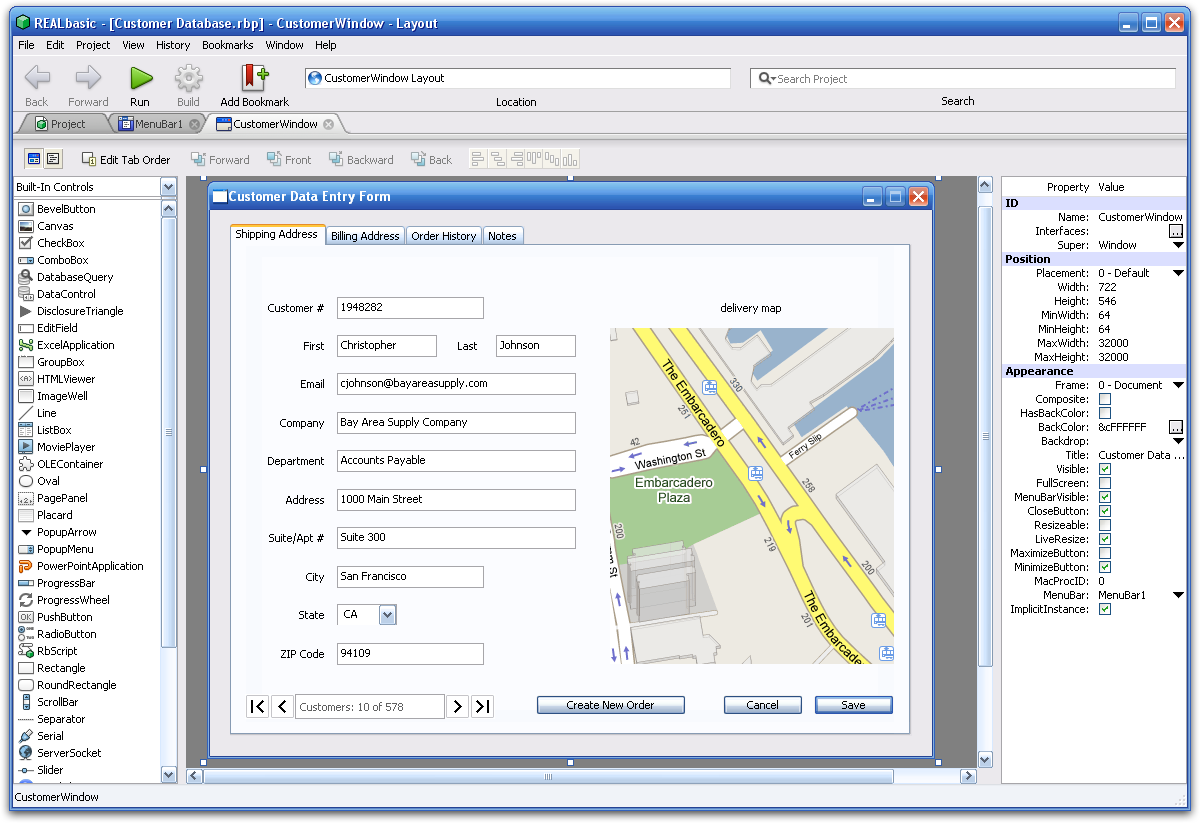Expand the State combo box
Viewport: 1200px width, 823px height.
tap(388, 615)
